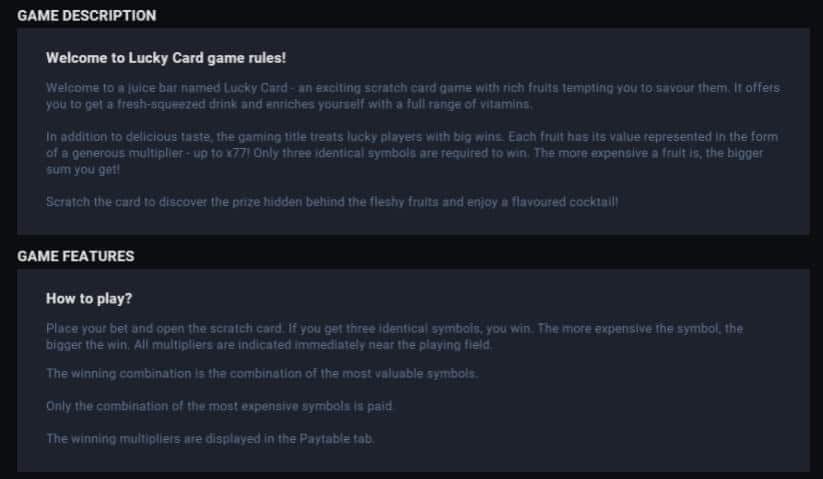The height and width of the screenshot is (479, 823).
Task: Click the sentence mentioning the Paytable tab
Action: (210, 439)
